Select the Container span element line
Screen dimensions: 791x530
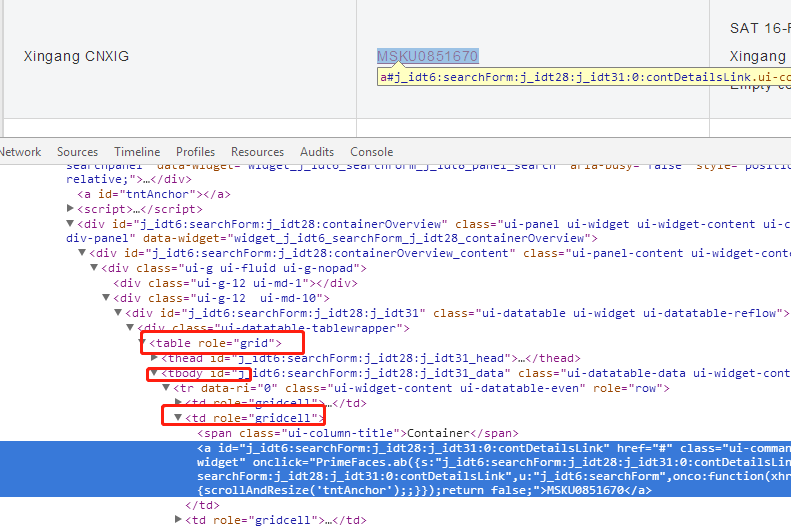pos(358,433)
